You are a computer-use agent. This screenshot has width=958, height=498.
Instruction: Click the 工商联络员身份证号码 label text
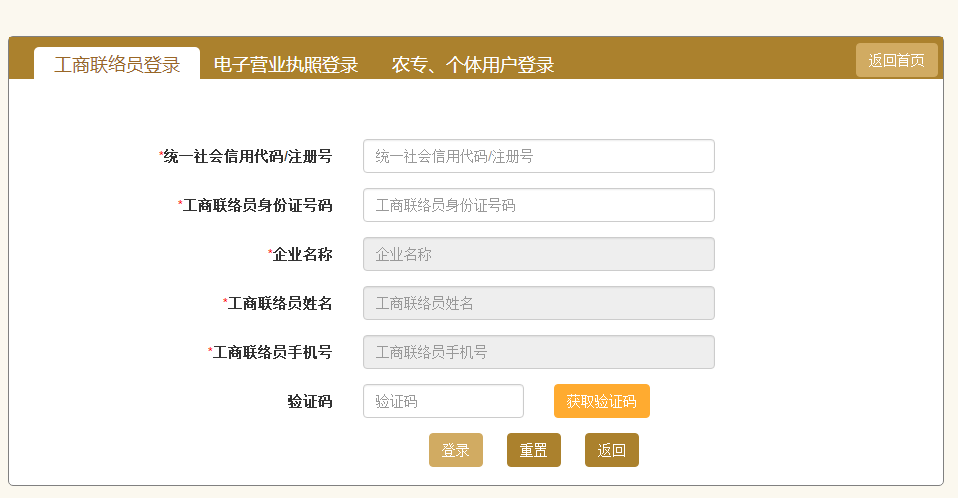click(257, 205)
